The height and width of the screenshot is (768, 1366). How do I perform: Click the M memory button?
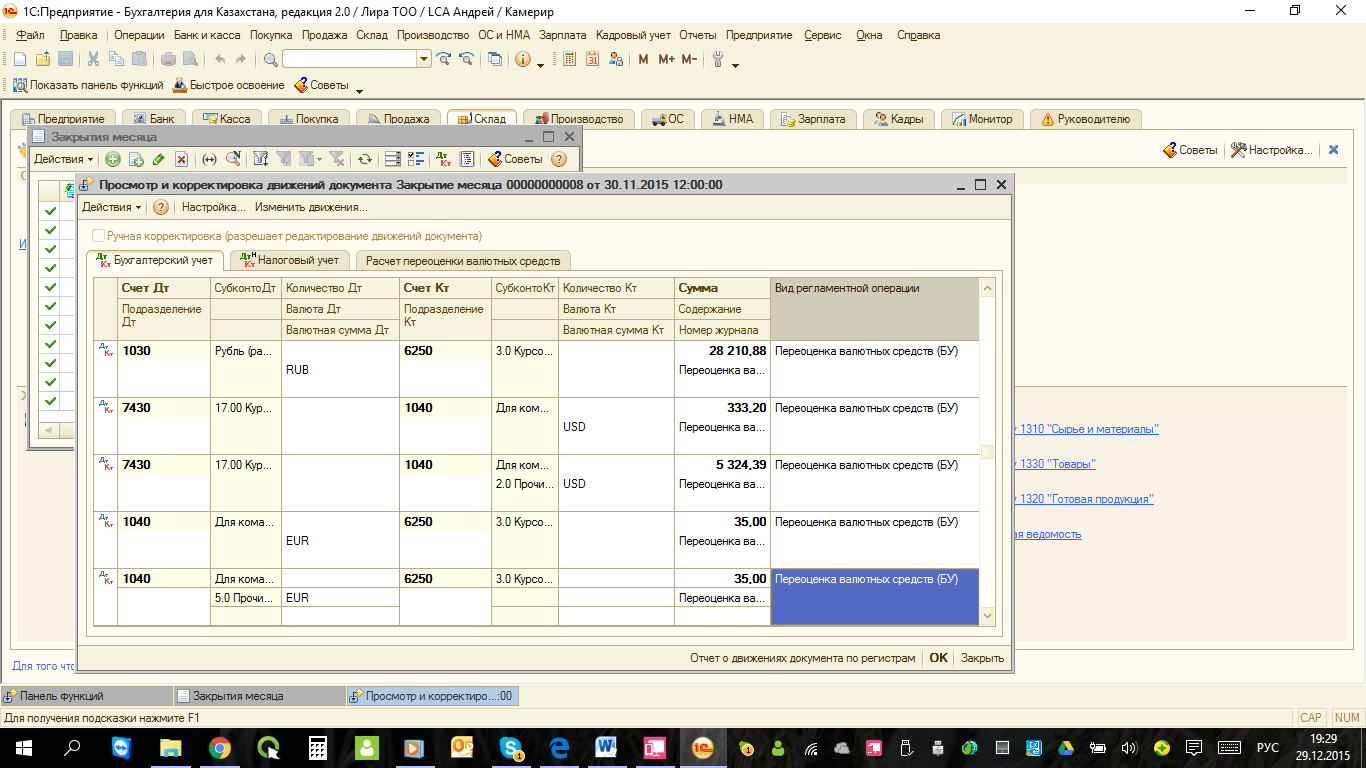coord(643,59)
